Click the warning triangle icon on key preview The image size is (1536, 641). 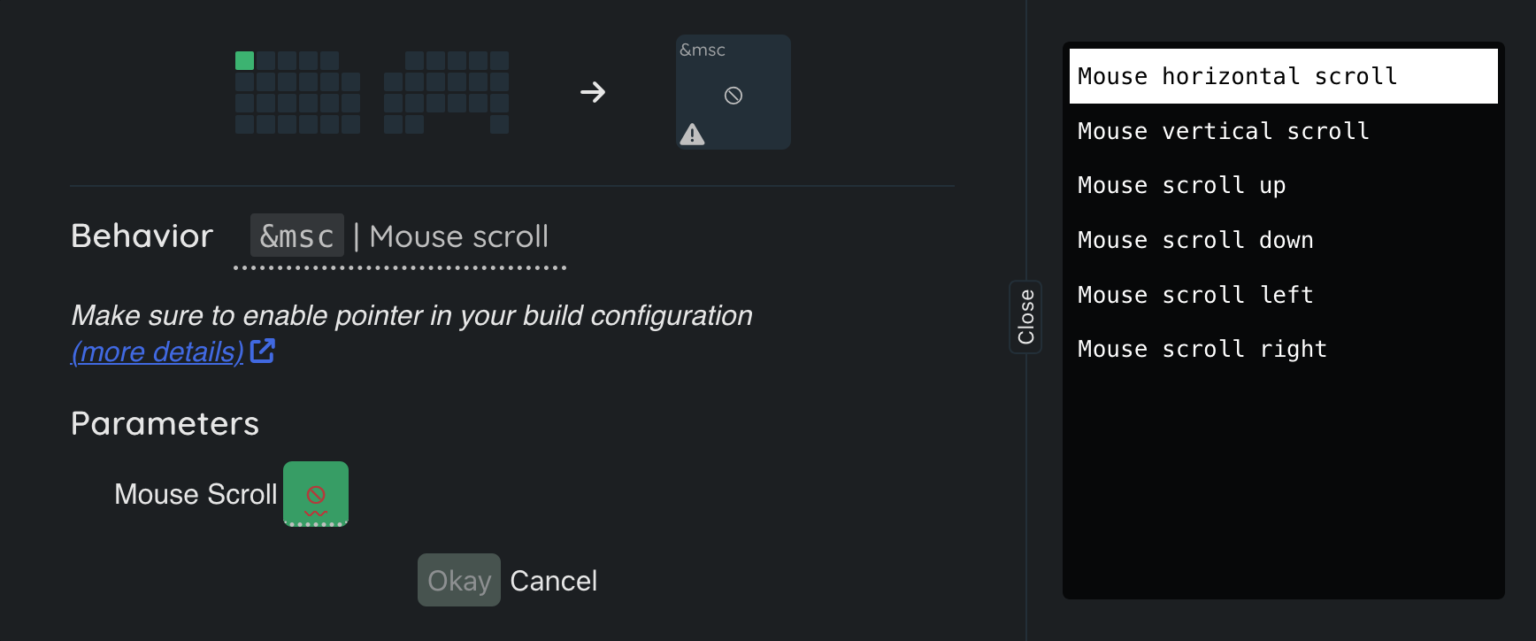692,134
